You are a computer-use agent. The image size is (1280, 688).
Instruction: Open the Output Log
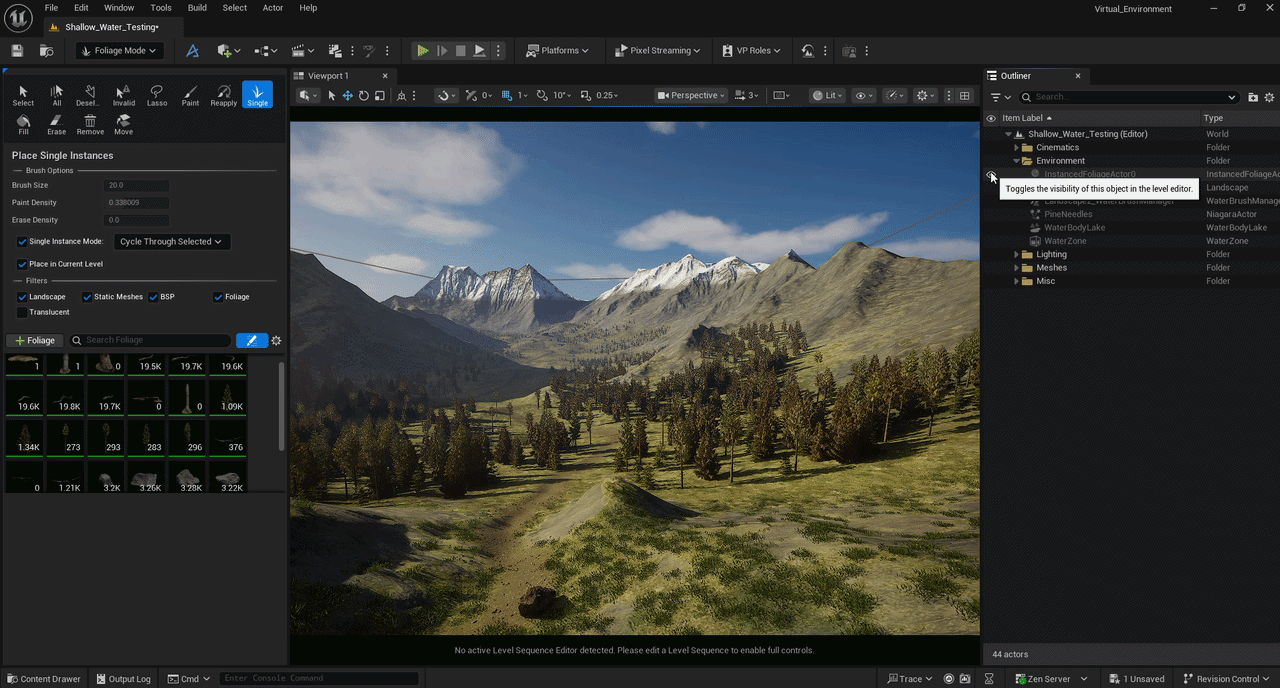tap(123, 679)
